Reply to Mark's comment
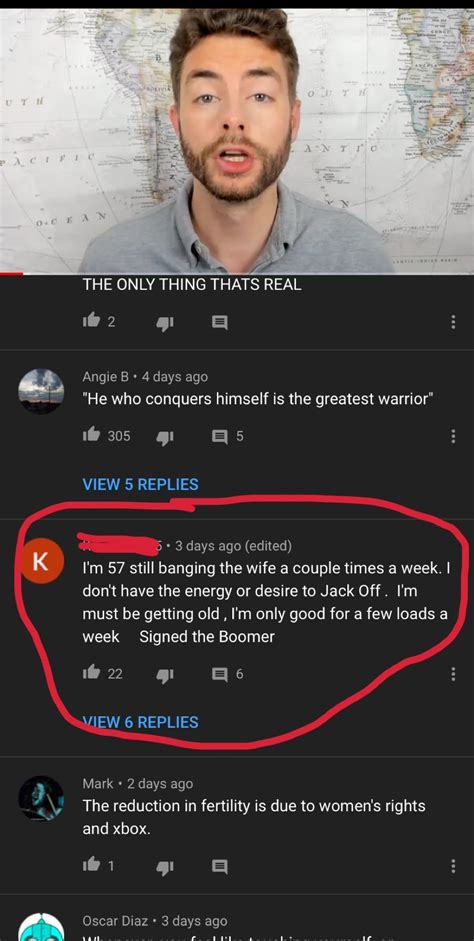474x941 pixels. click(220, 866)
